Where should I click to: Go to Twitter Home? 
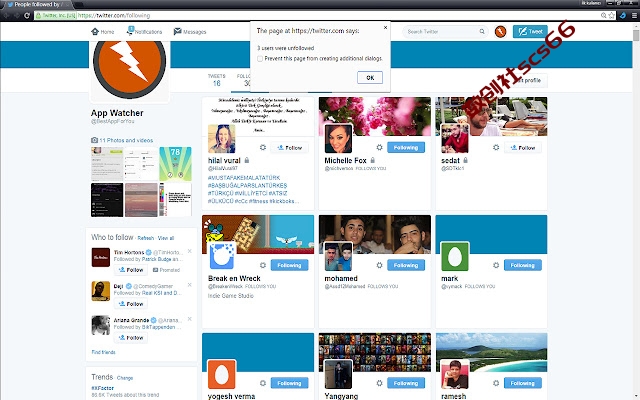coord(102,31)
